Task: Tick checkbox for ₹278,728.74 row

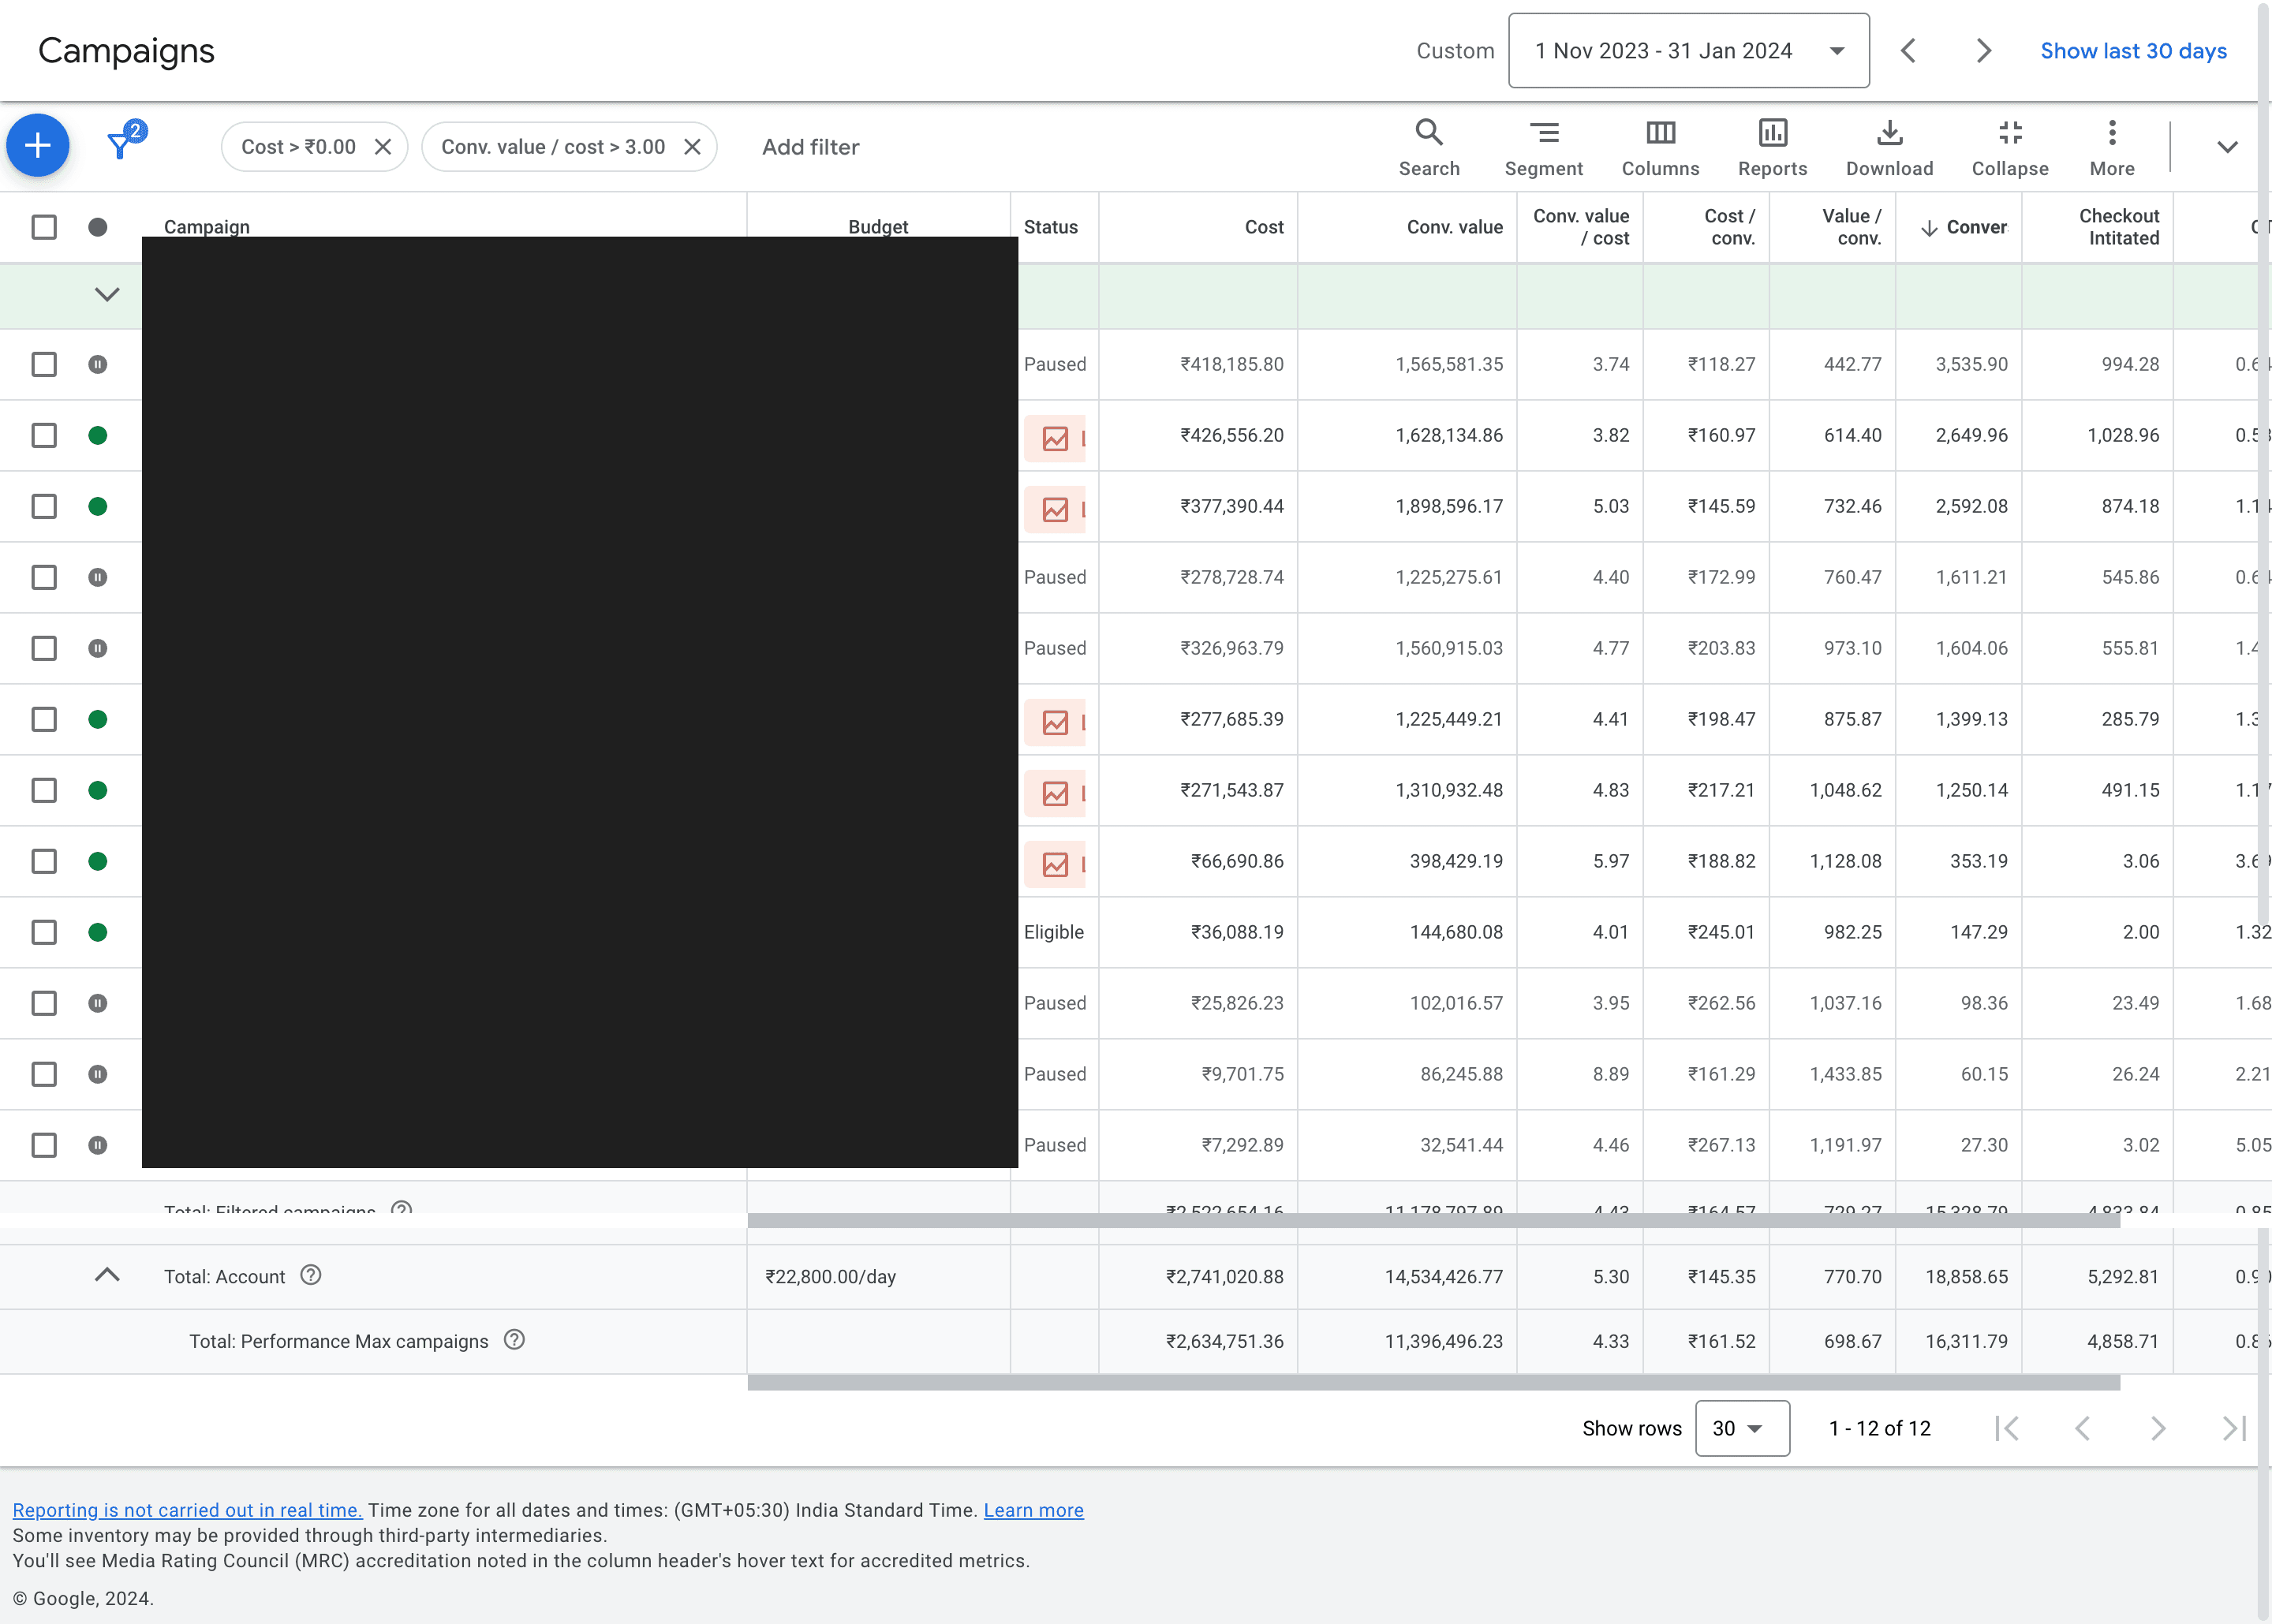Action: [x=44, y=577]
